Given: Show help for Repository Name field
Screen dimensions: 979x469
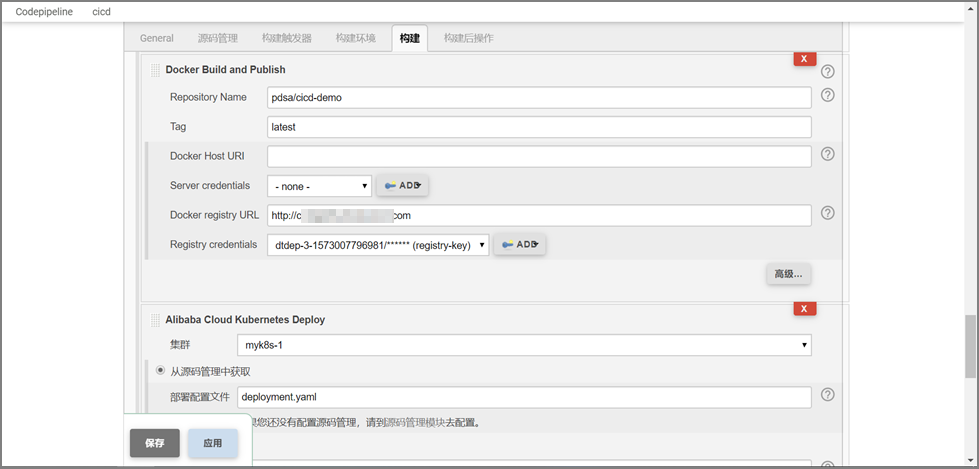Looking at the screenshot, I should coord(827,95).
